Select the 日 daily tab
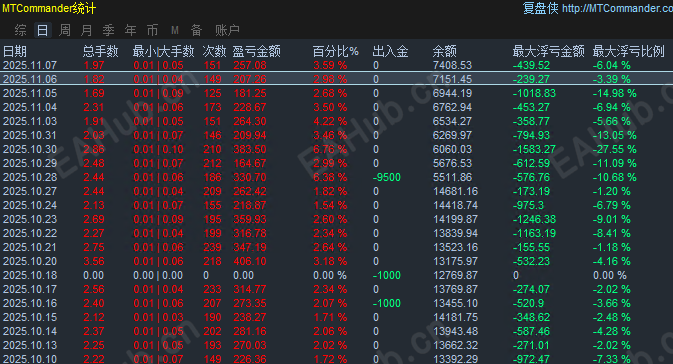673x364 pixels. pyautogui.click(x=42, y=30)
